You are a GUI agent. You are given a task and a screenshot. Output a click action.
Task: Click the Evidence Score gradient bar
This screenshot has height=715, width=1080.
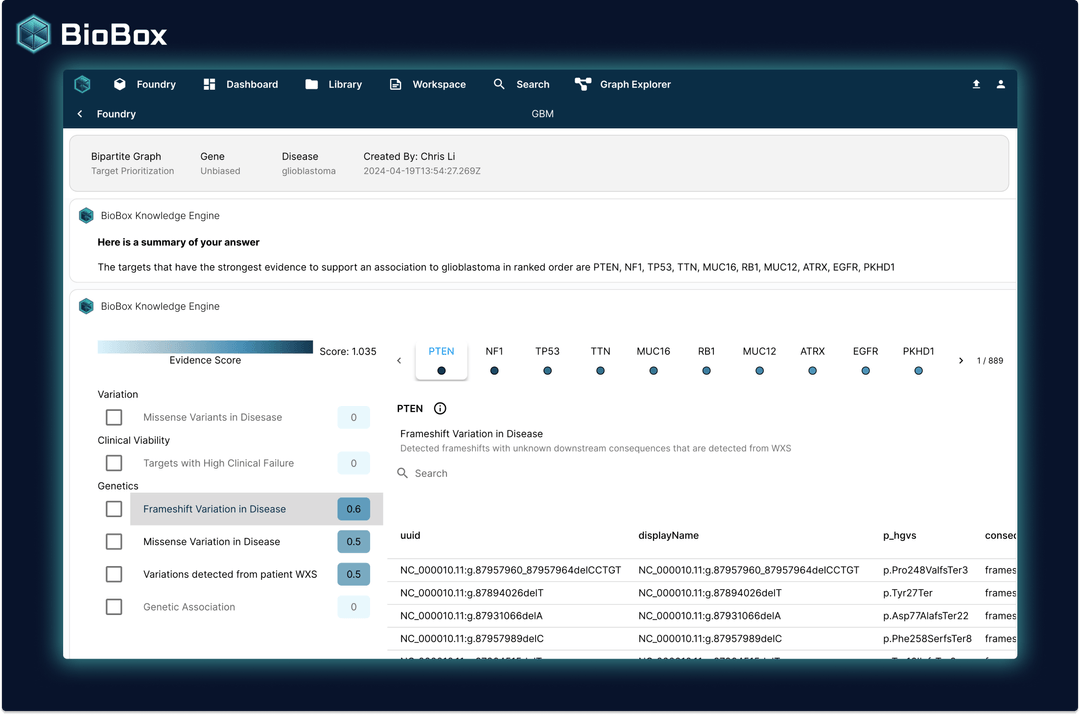pos(205,346)
